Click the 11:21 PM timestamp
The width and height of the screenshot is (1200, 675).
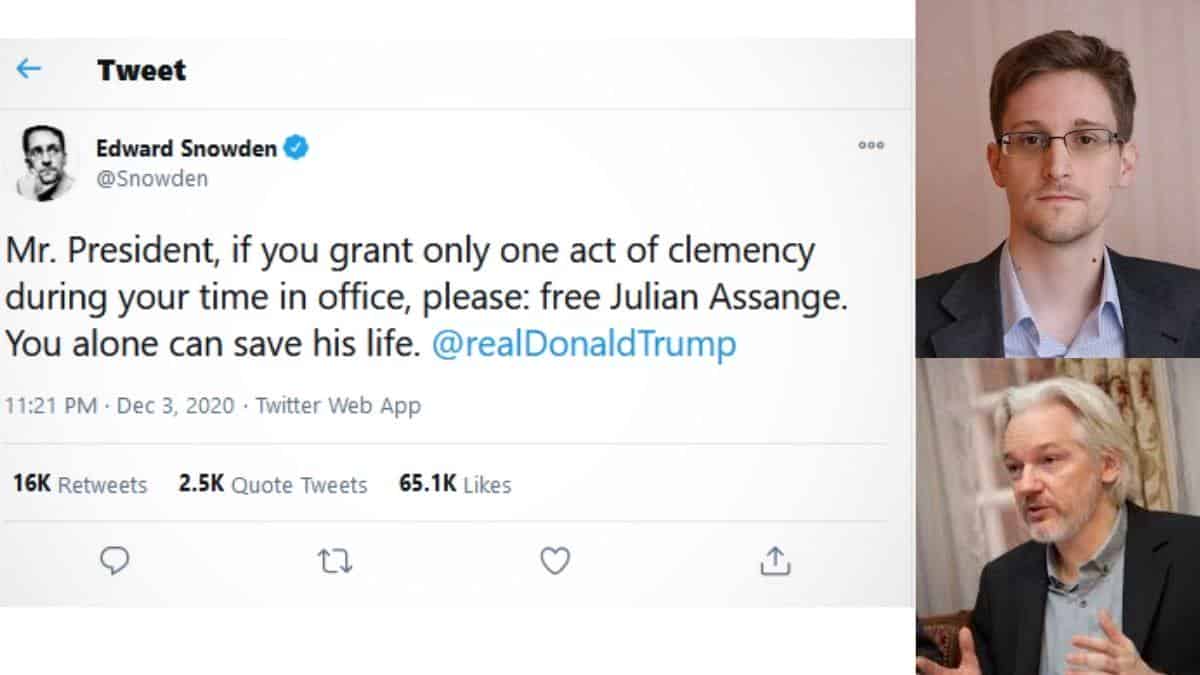[x=52, y=406]
